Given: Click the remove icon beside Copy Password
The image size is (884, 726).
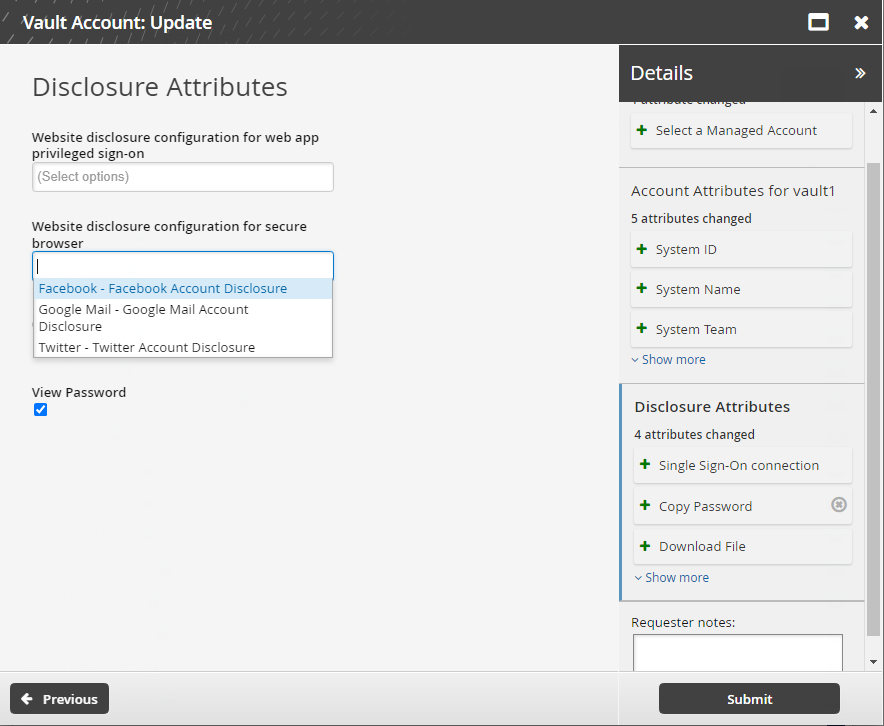Looking at the screenshot, I should tap(839, 505).
